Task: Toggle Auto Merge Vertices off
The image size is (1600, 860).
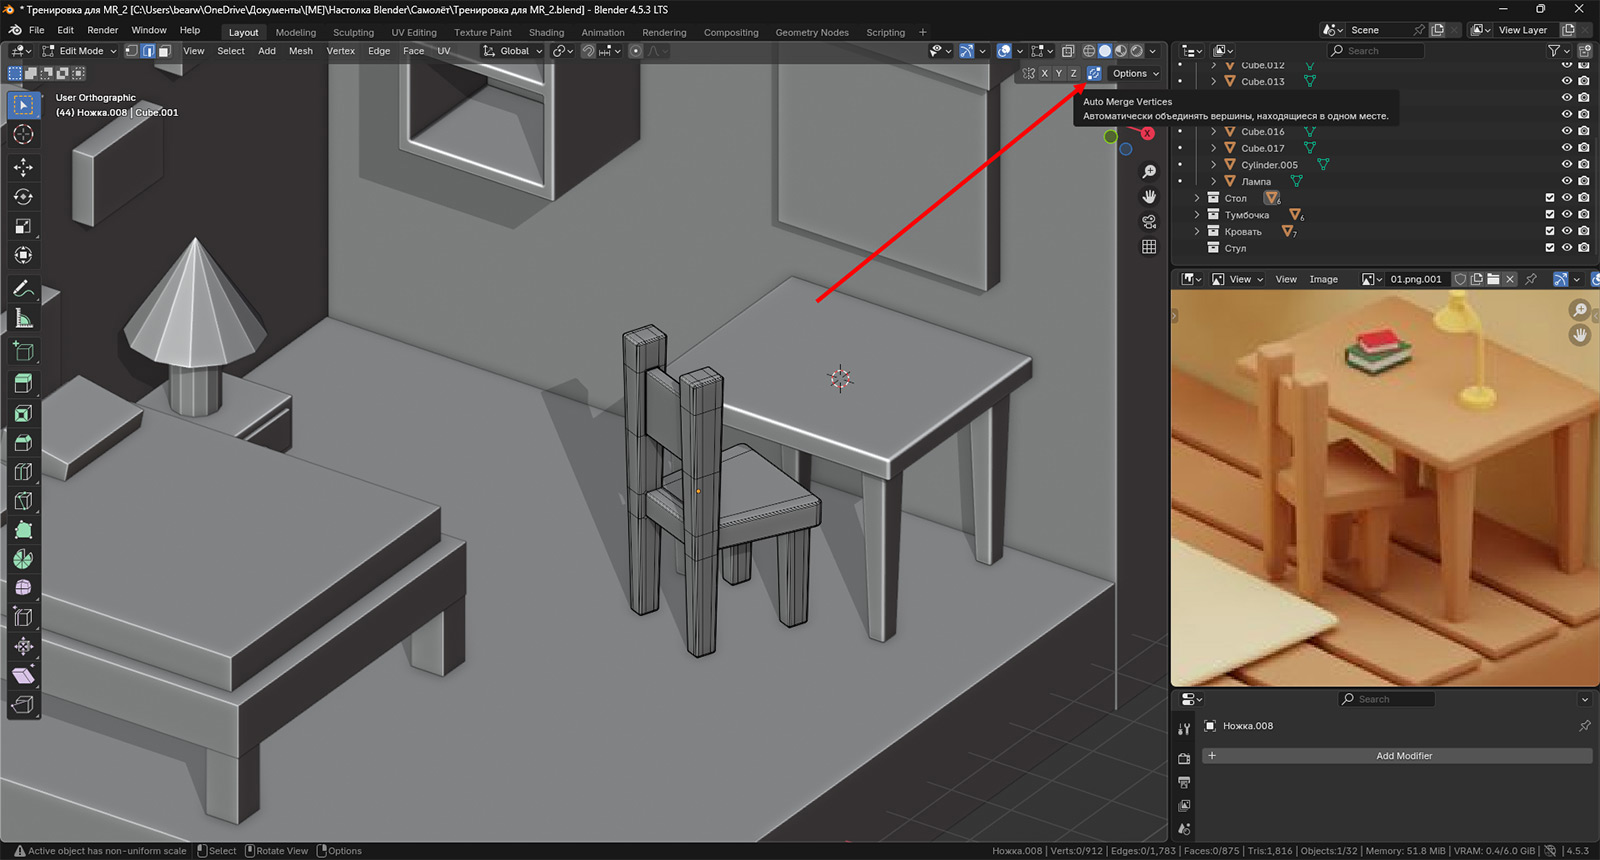Action: pos(1094,73)
